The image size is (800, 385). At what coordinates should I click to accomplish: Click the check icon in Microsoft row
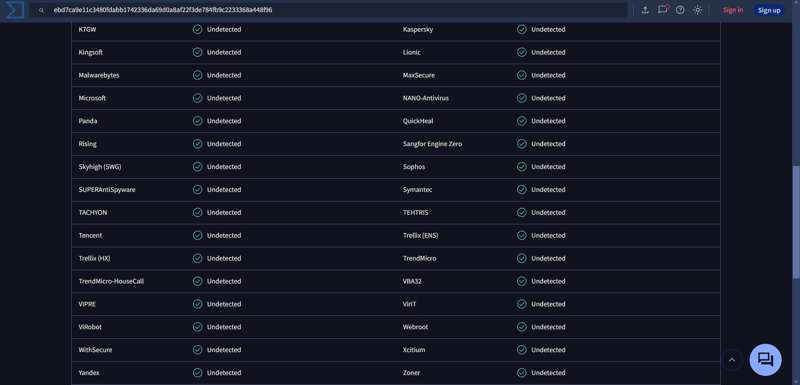(197, 98)
